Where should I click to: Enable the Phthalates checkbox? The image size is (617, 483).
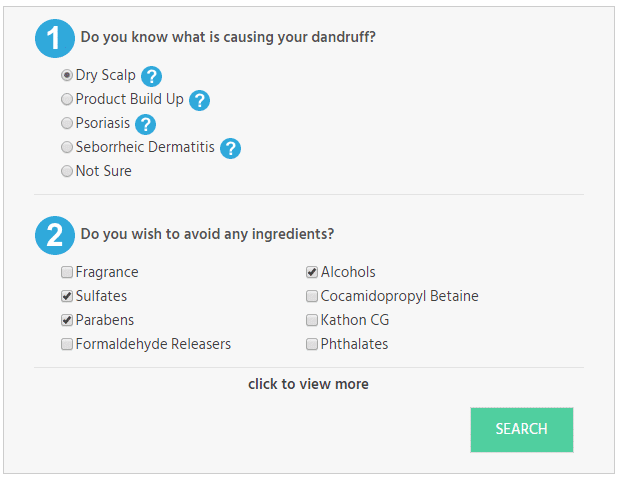[312, 344]
